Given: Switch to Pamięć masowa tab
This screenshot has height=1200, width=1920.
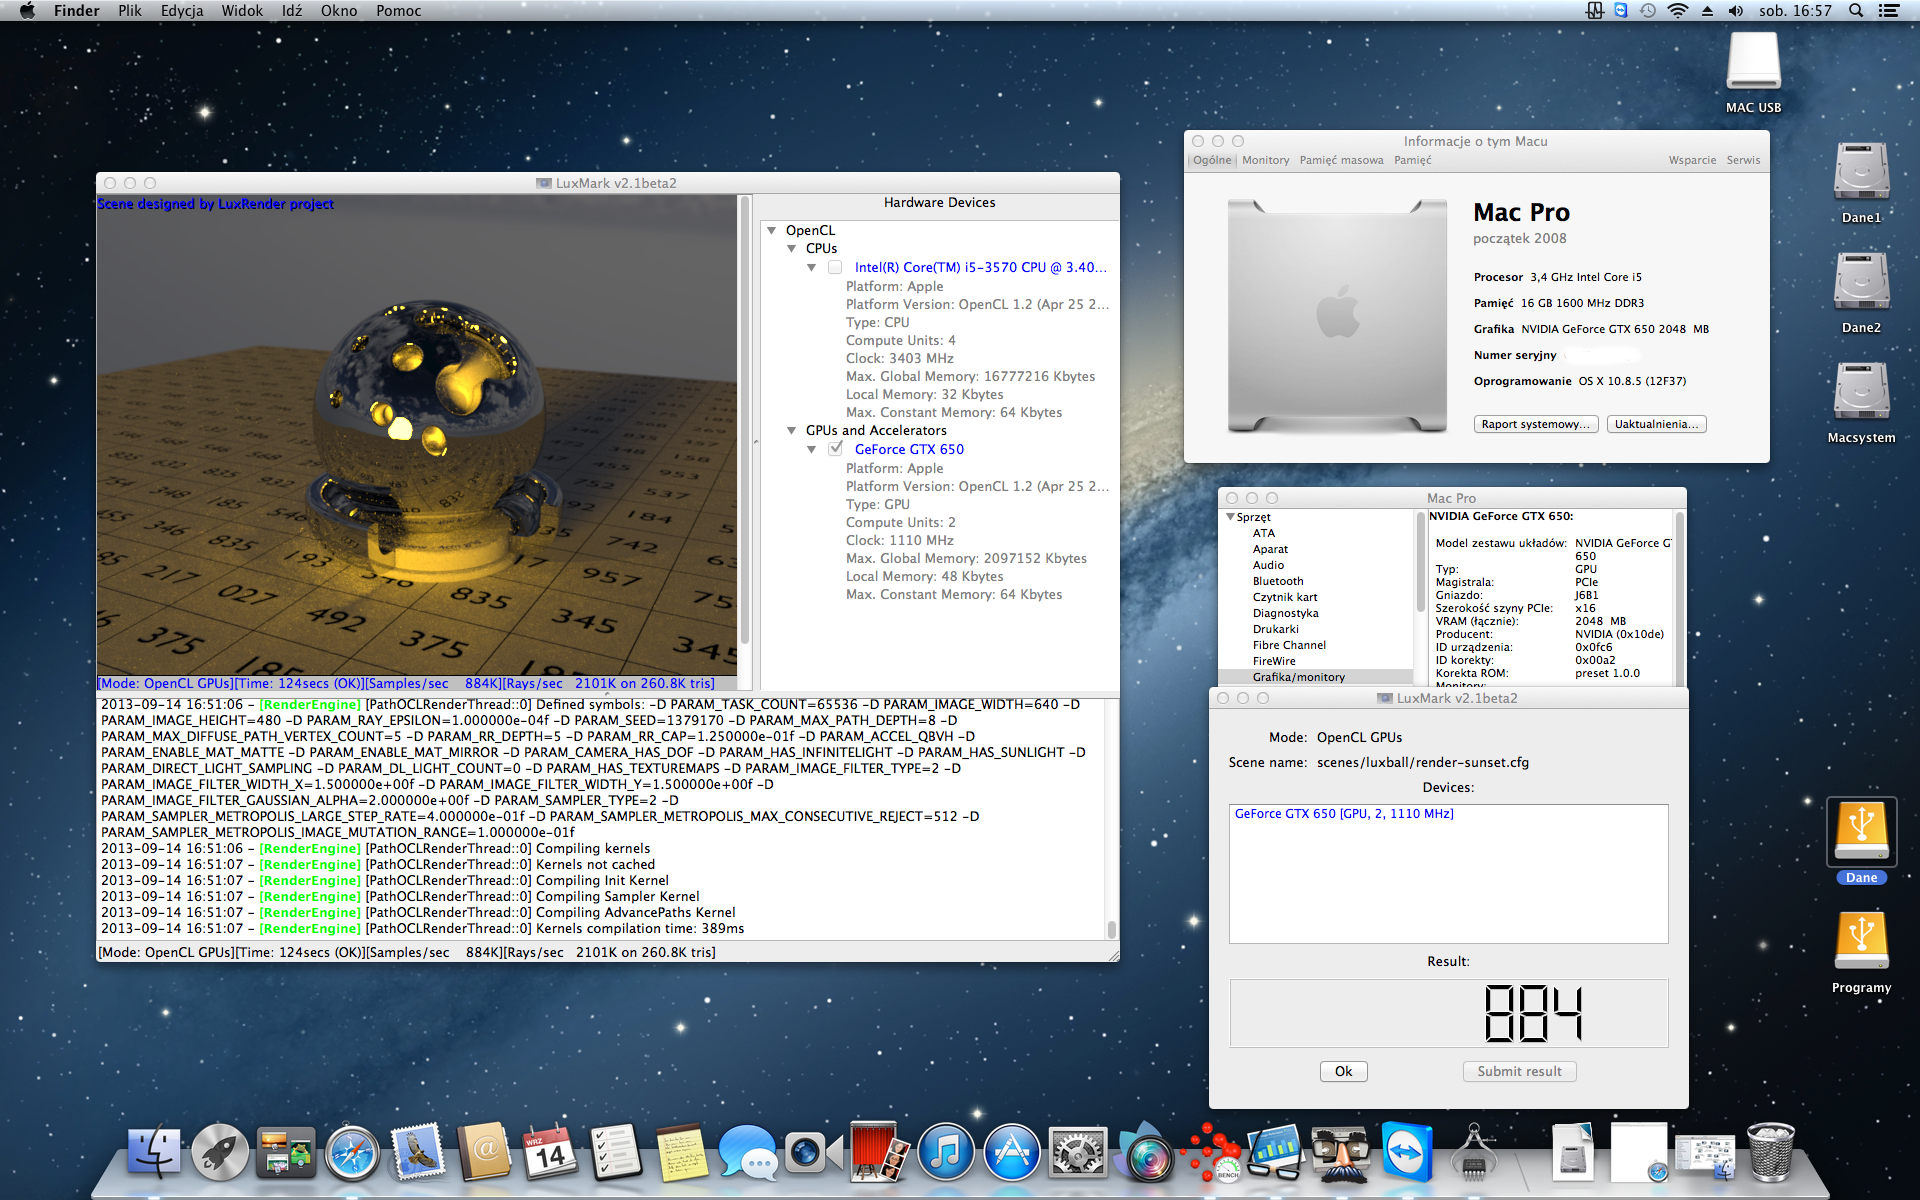Looking at the screenshot, I should (1342, 160).
